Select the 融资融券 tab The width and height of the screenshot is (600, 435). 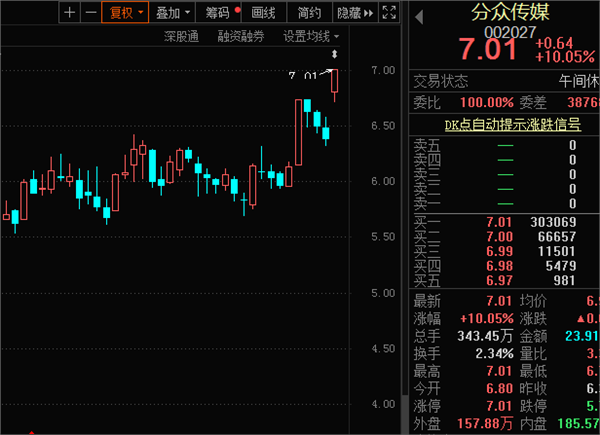241,36
